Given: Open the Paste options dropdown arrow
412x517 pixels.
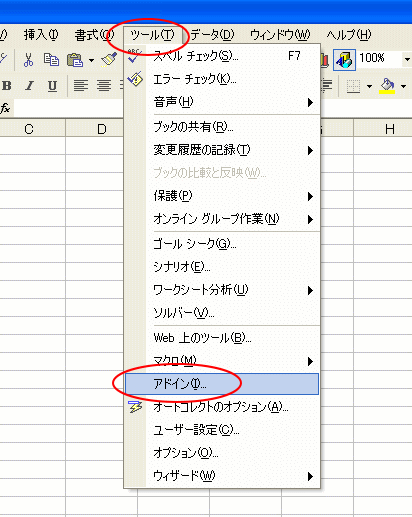Looking at the screenshot, I should pyautogui.click(x=91, y=60).
